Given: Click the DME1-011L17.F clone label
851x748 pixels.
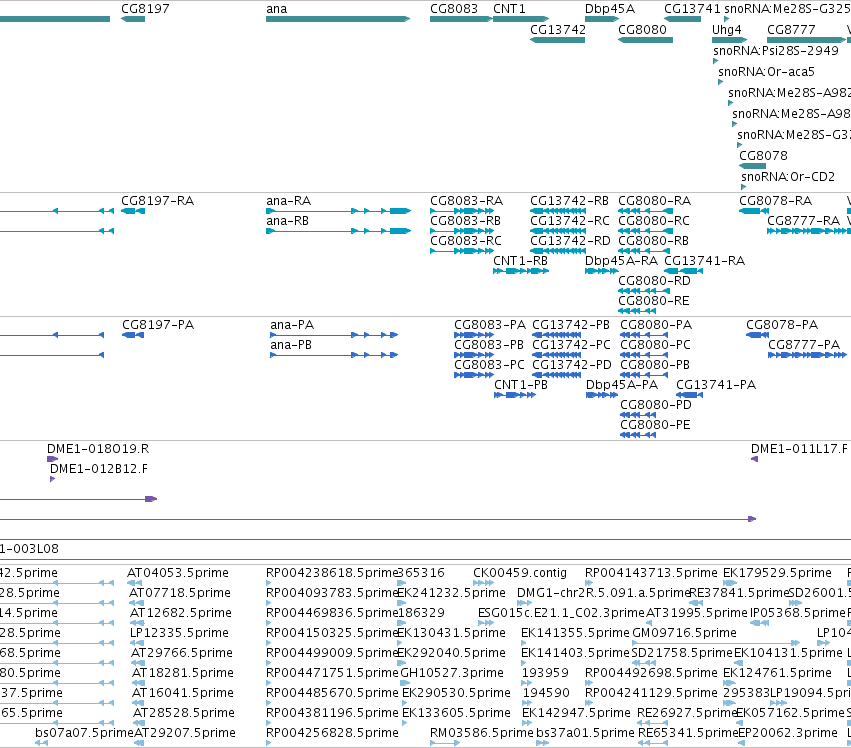Looking at the screenshot, I should [799, 449].
